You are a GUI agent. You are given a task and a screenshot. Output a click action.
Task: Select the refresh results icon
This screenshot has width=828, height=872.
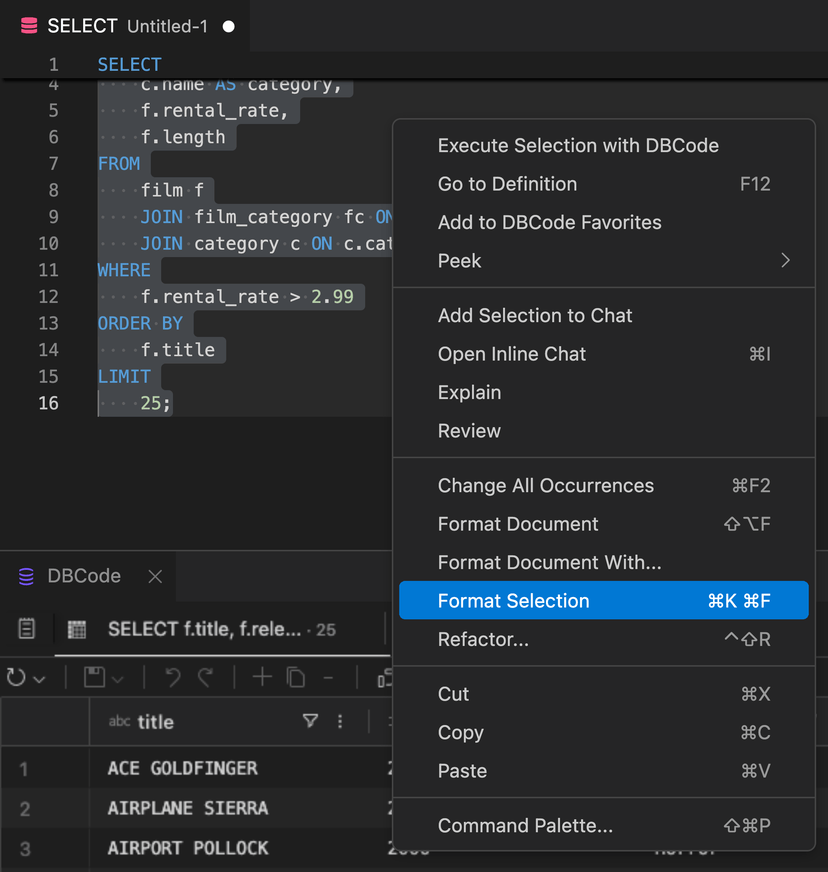pyautogui.click(x=16, y=678)
